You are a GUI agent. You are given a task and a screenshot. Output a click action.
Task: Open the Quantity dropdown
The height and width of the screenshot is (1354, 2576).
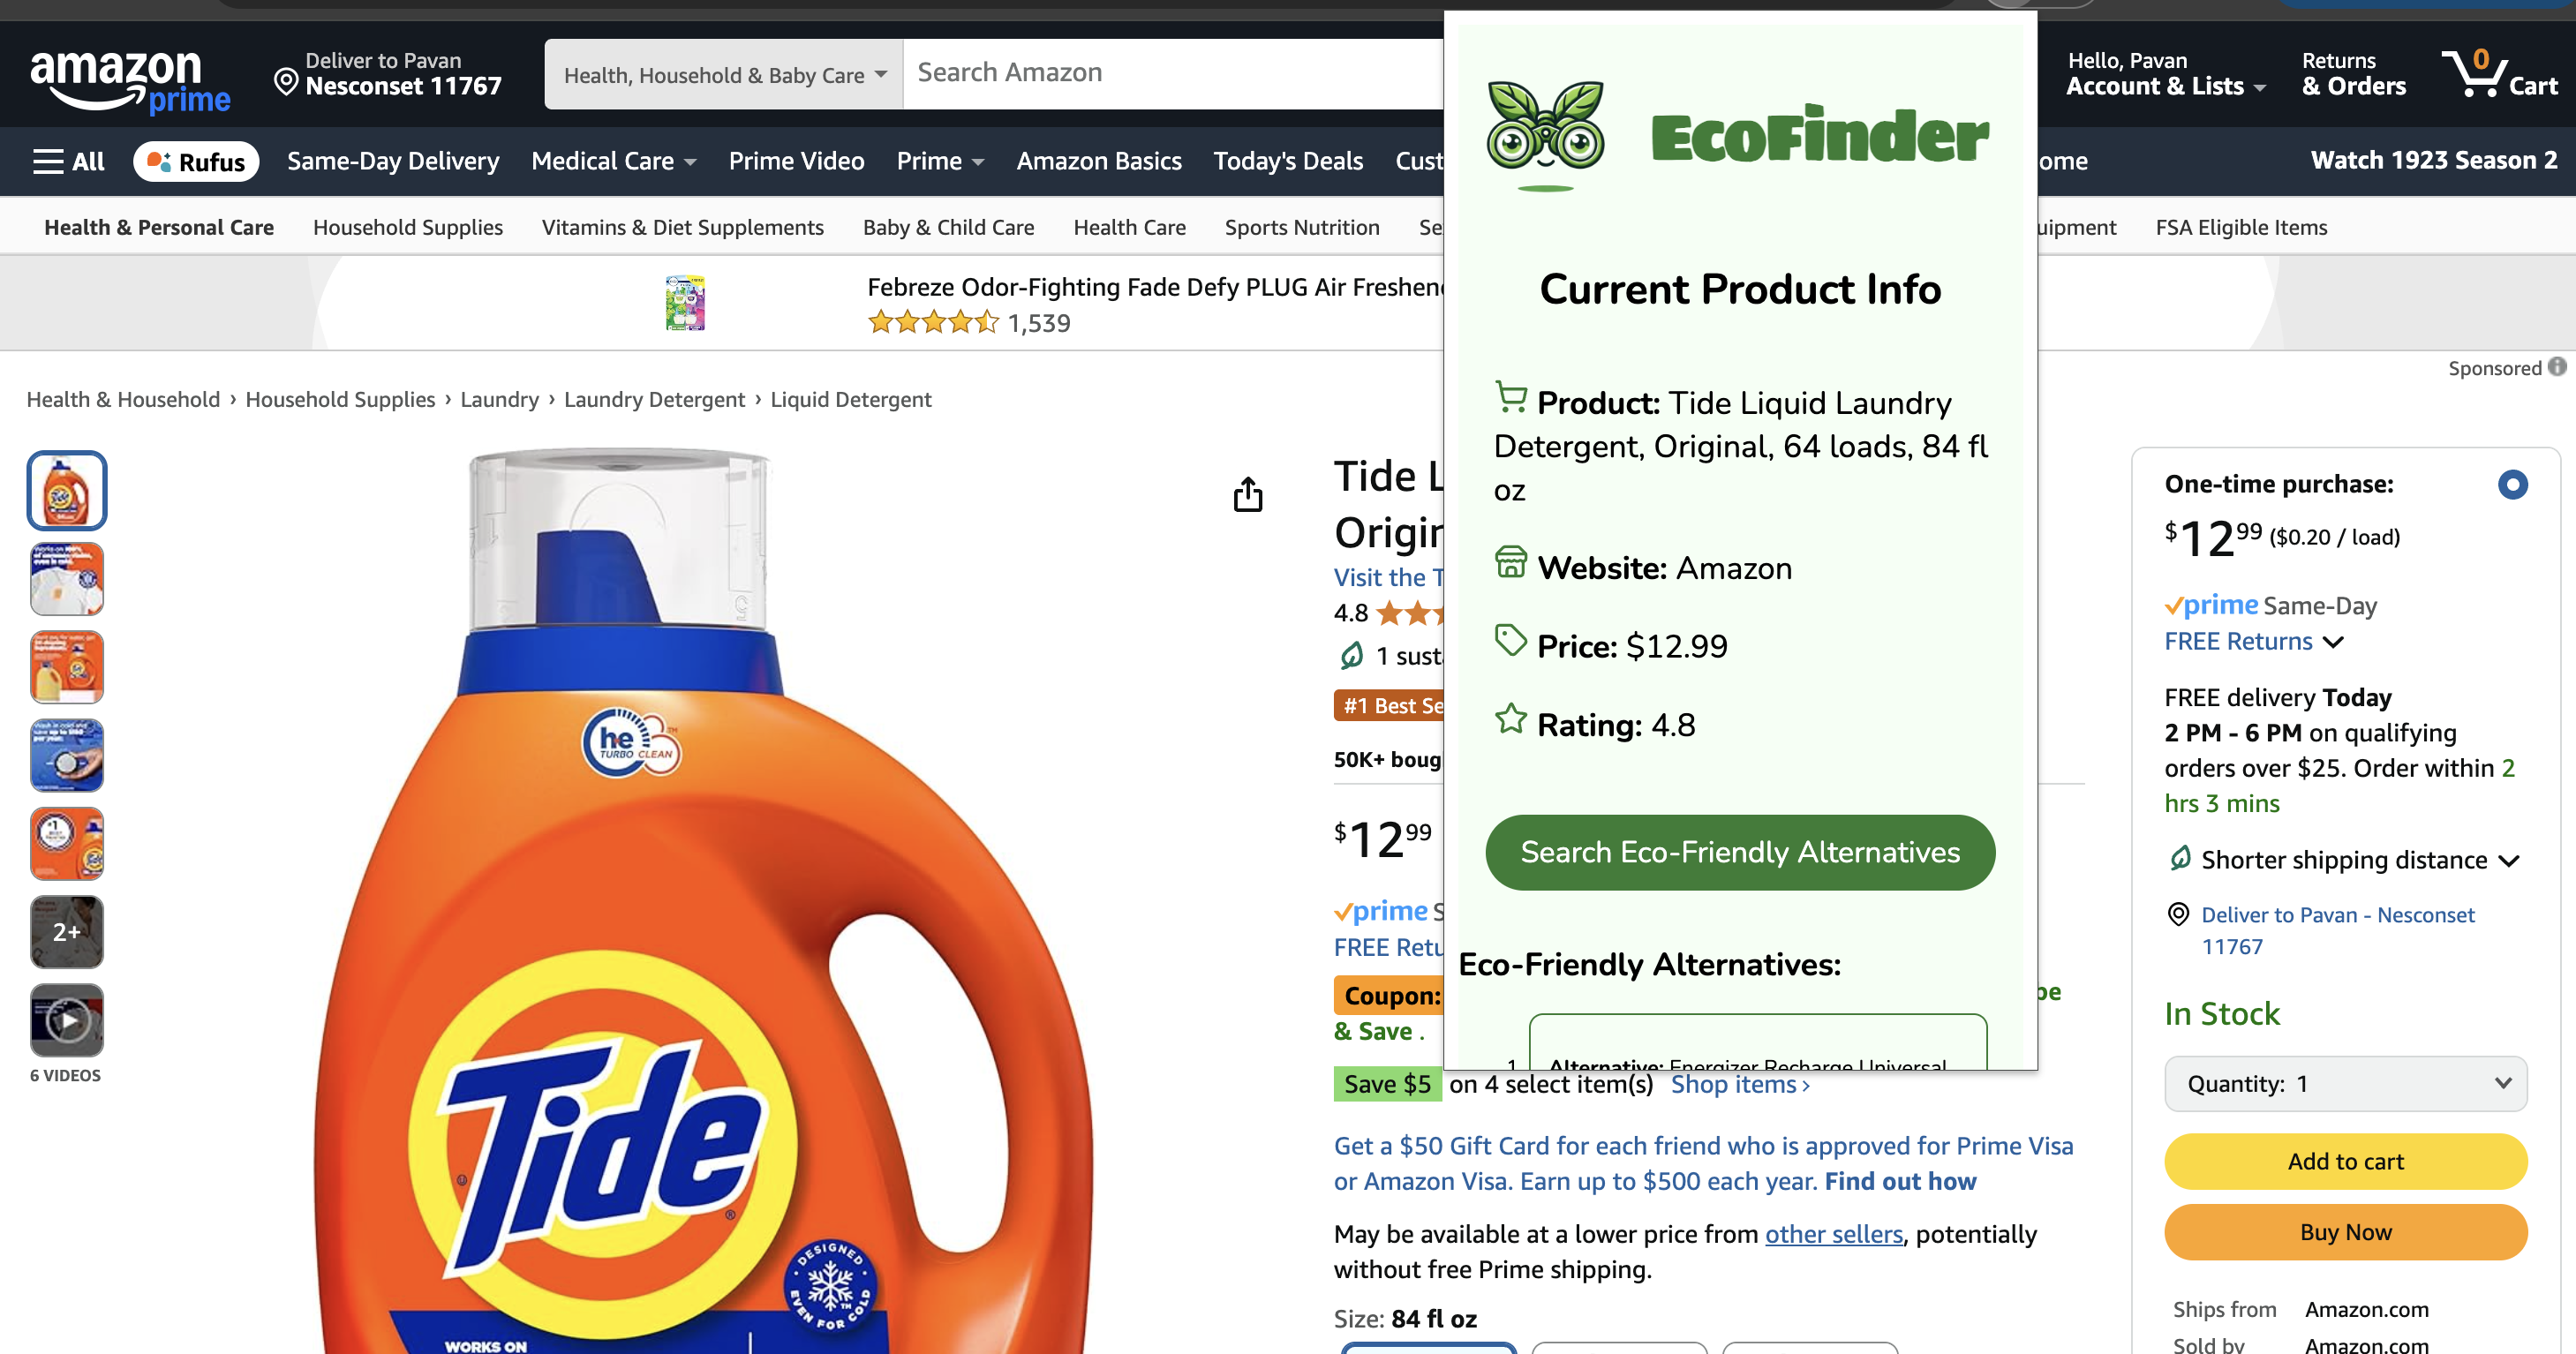(2345, 1084)
